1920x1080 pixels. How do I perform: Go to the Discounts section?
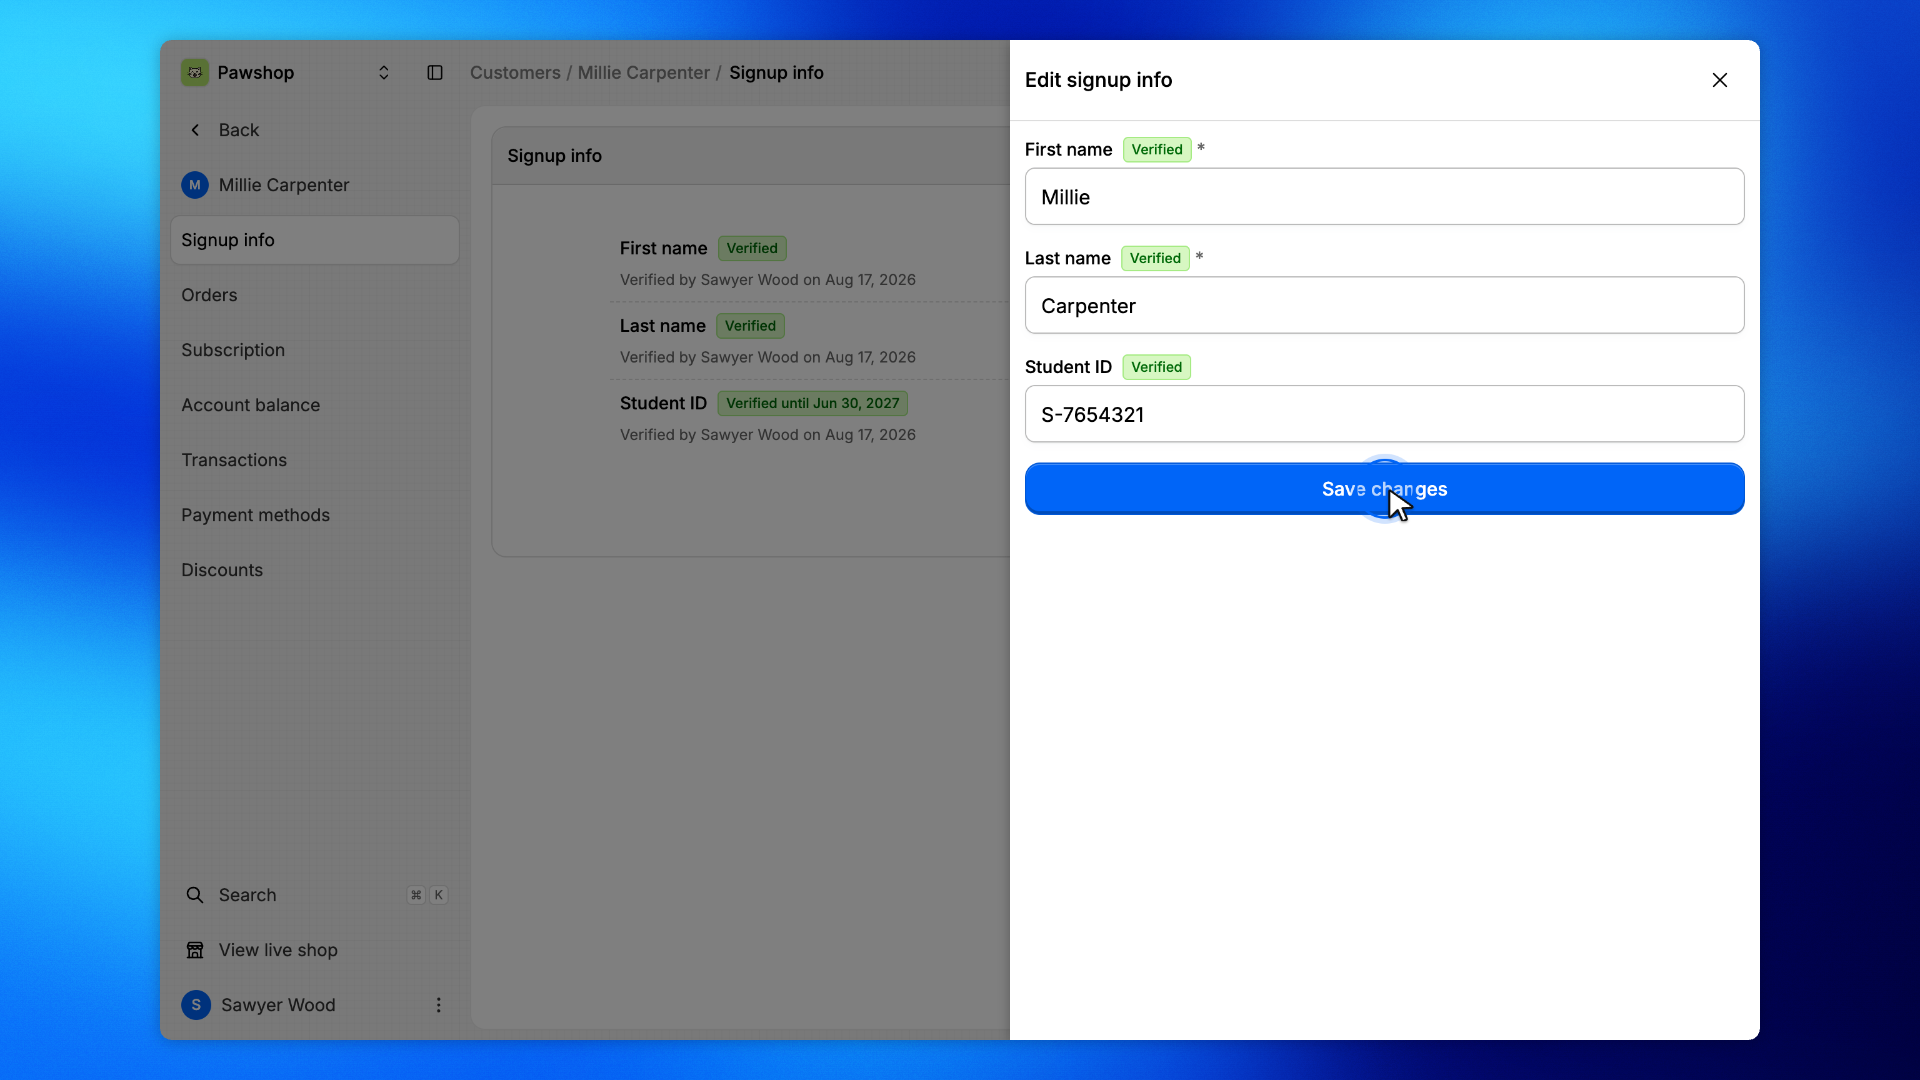click(x=315, y=570)
